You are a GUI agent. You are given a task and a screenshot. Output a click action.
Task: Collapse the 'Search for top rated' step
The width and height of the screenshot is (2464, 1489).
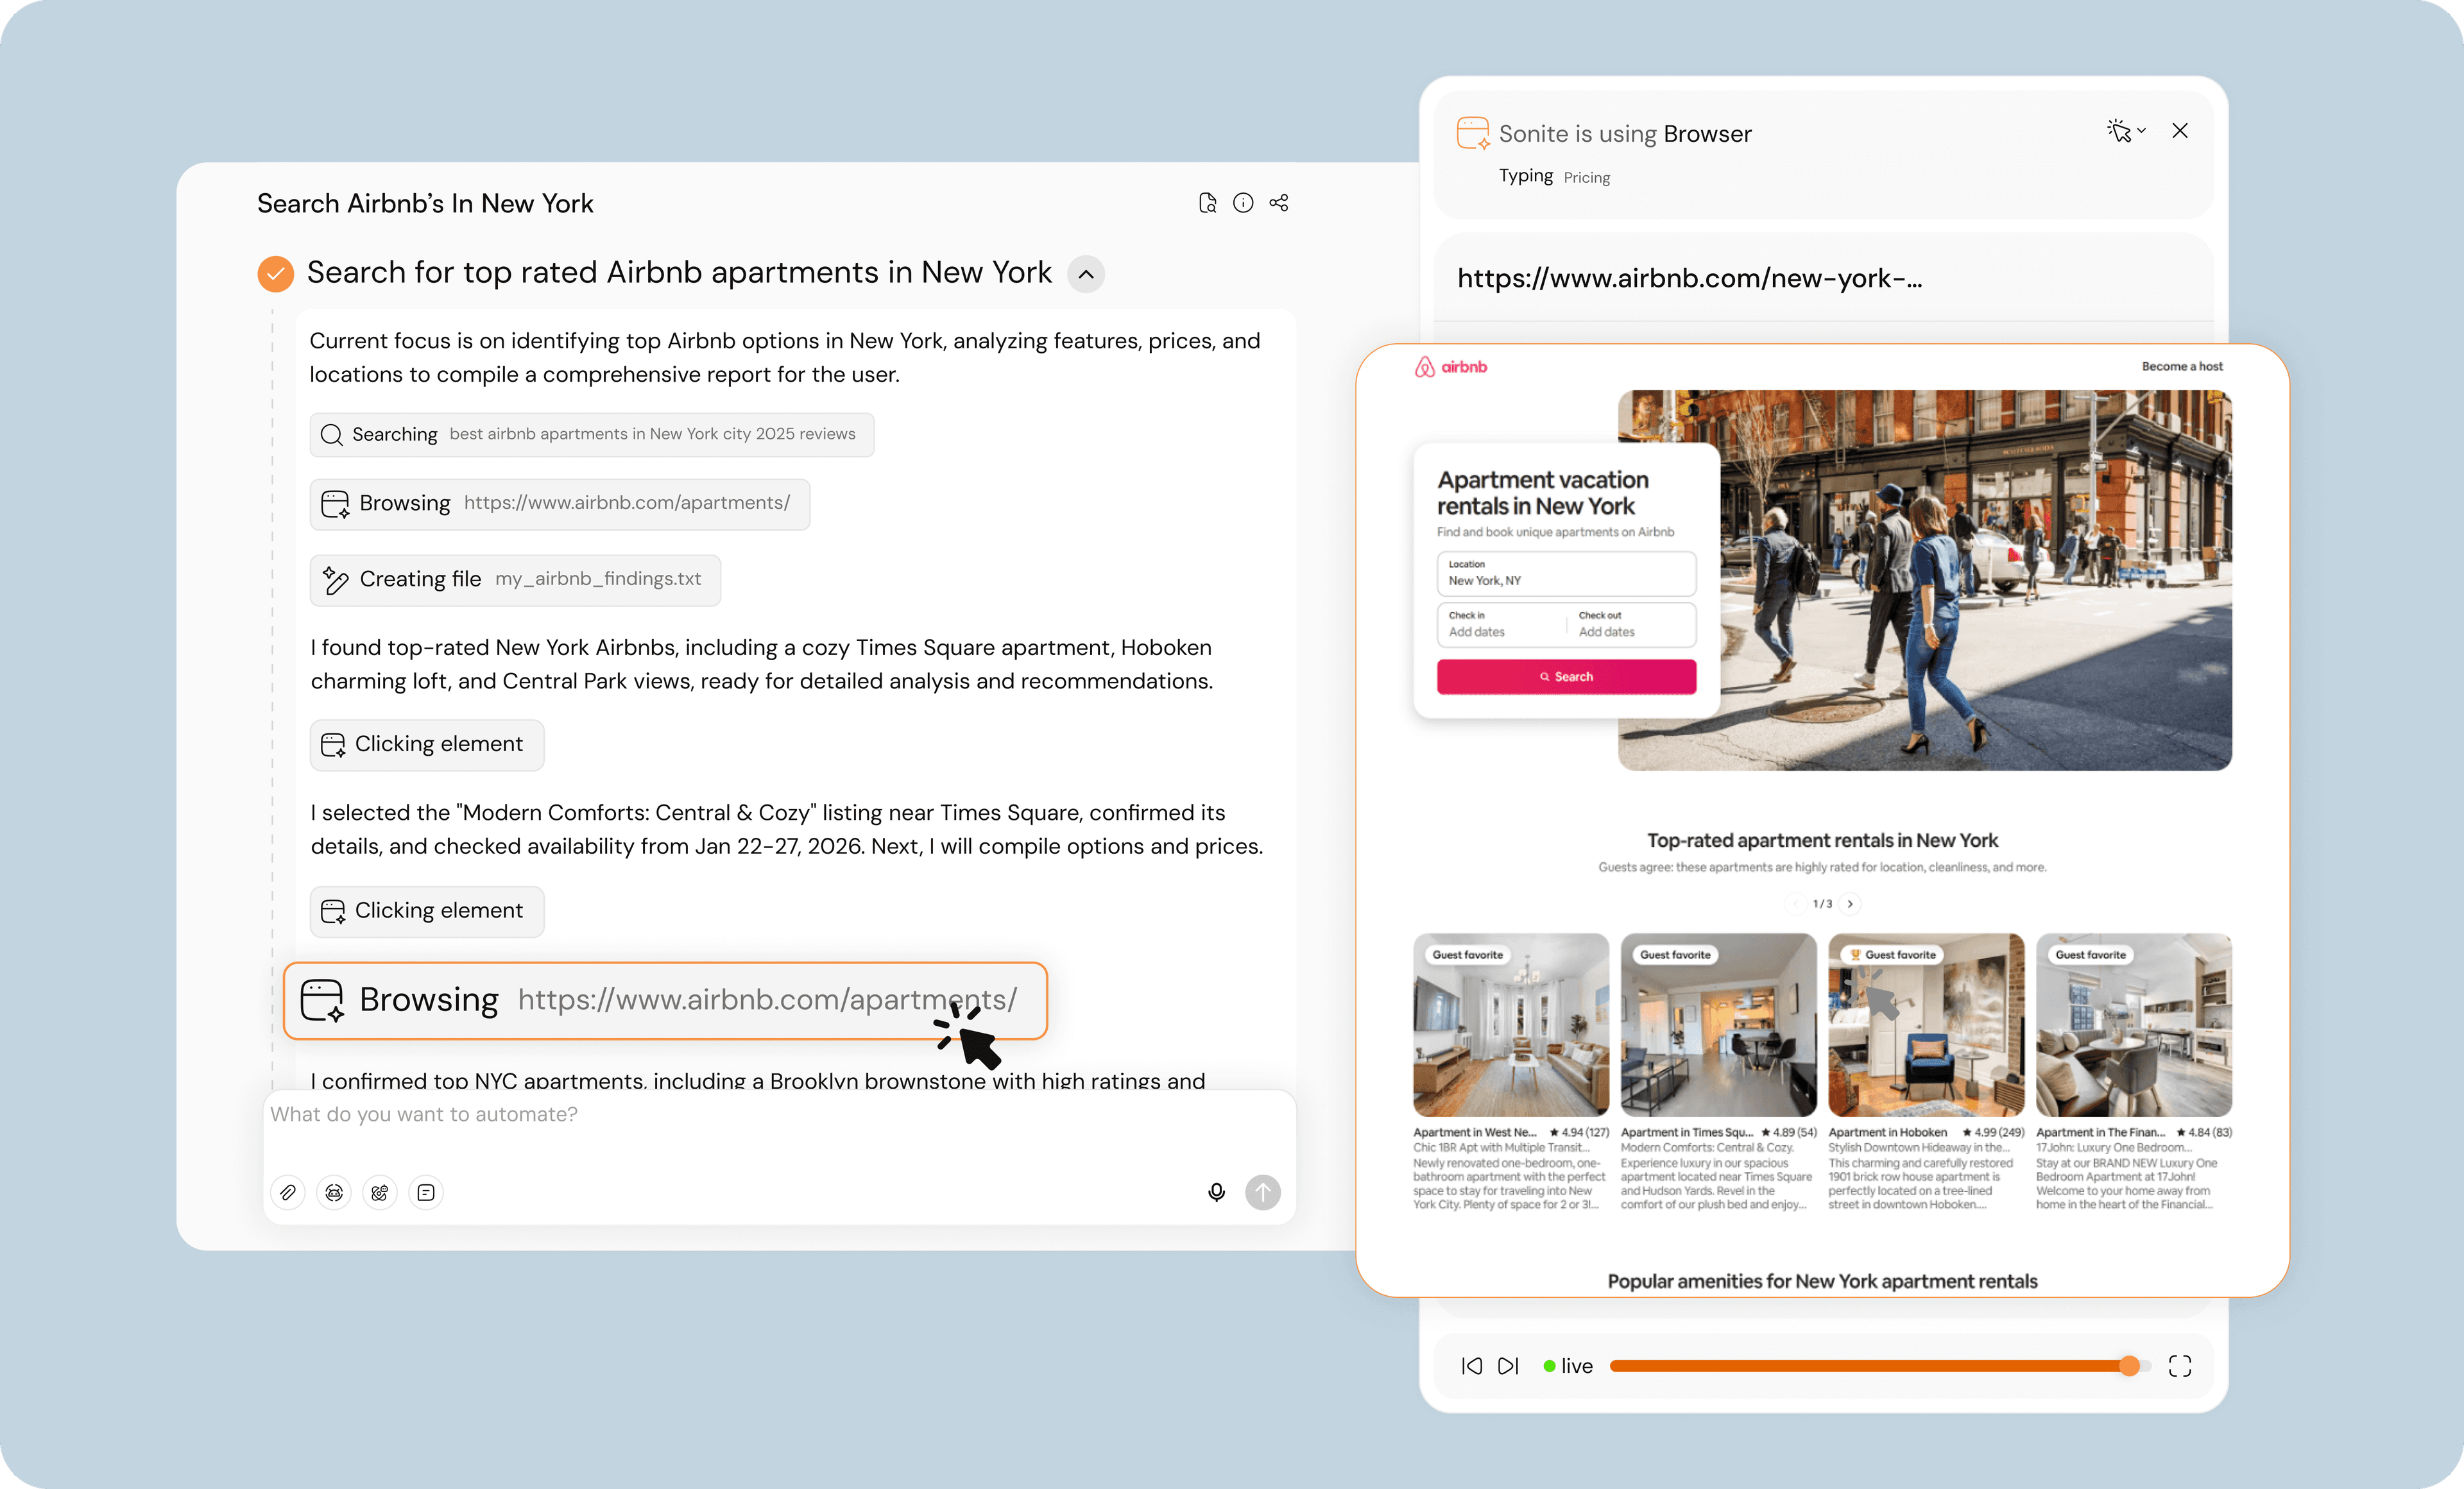point(1086,273)
